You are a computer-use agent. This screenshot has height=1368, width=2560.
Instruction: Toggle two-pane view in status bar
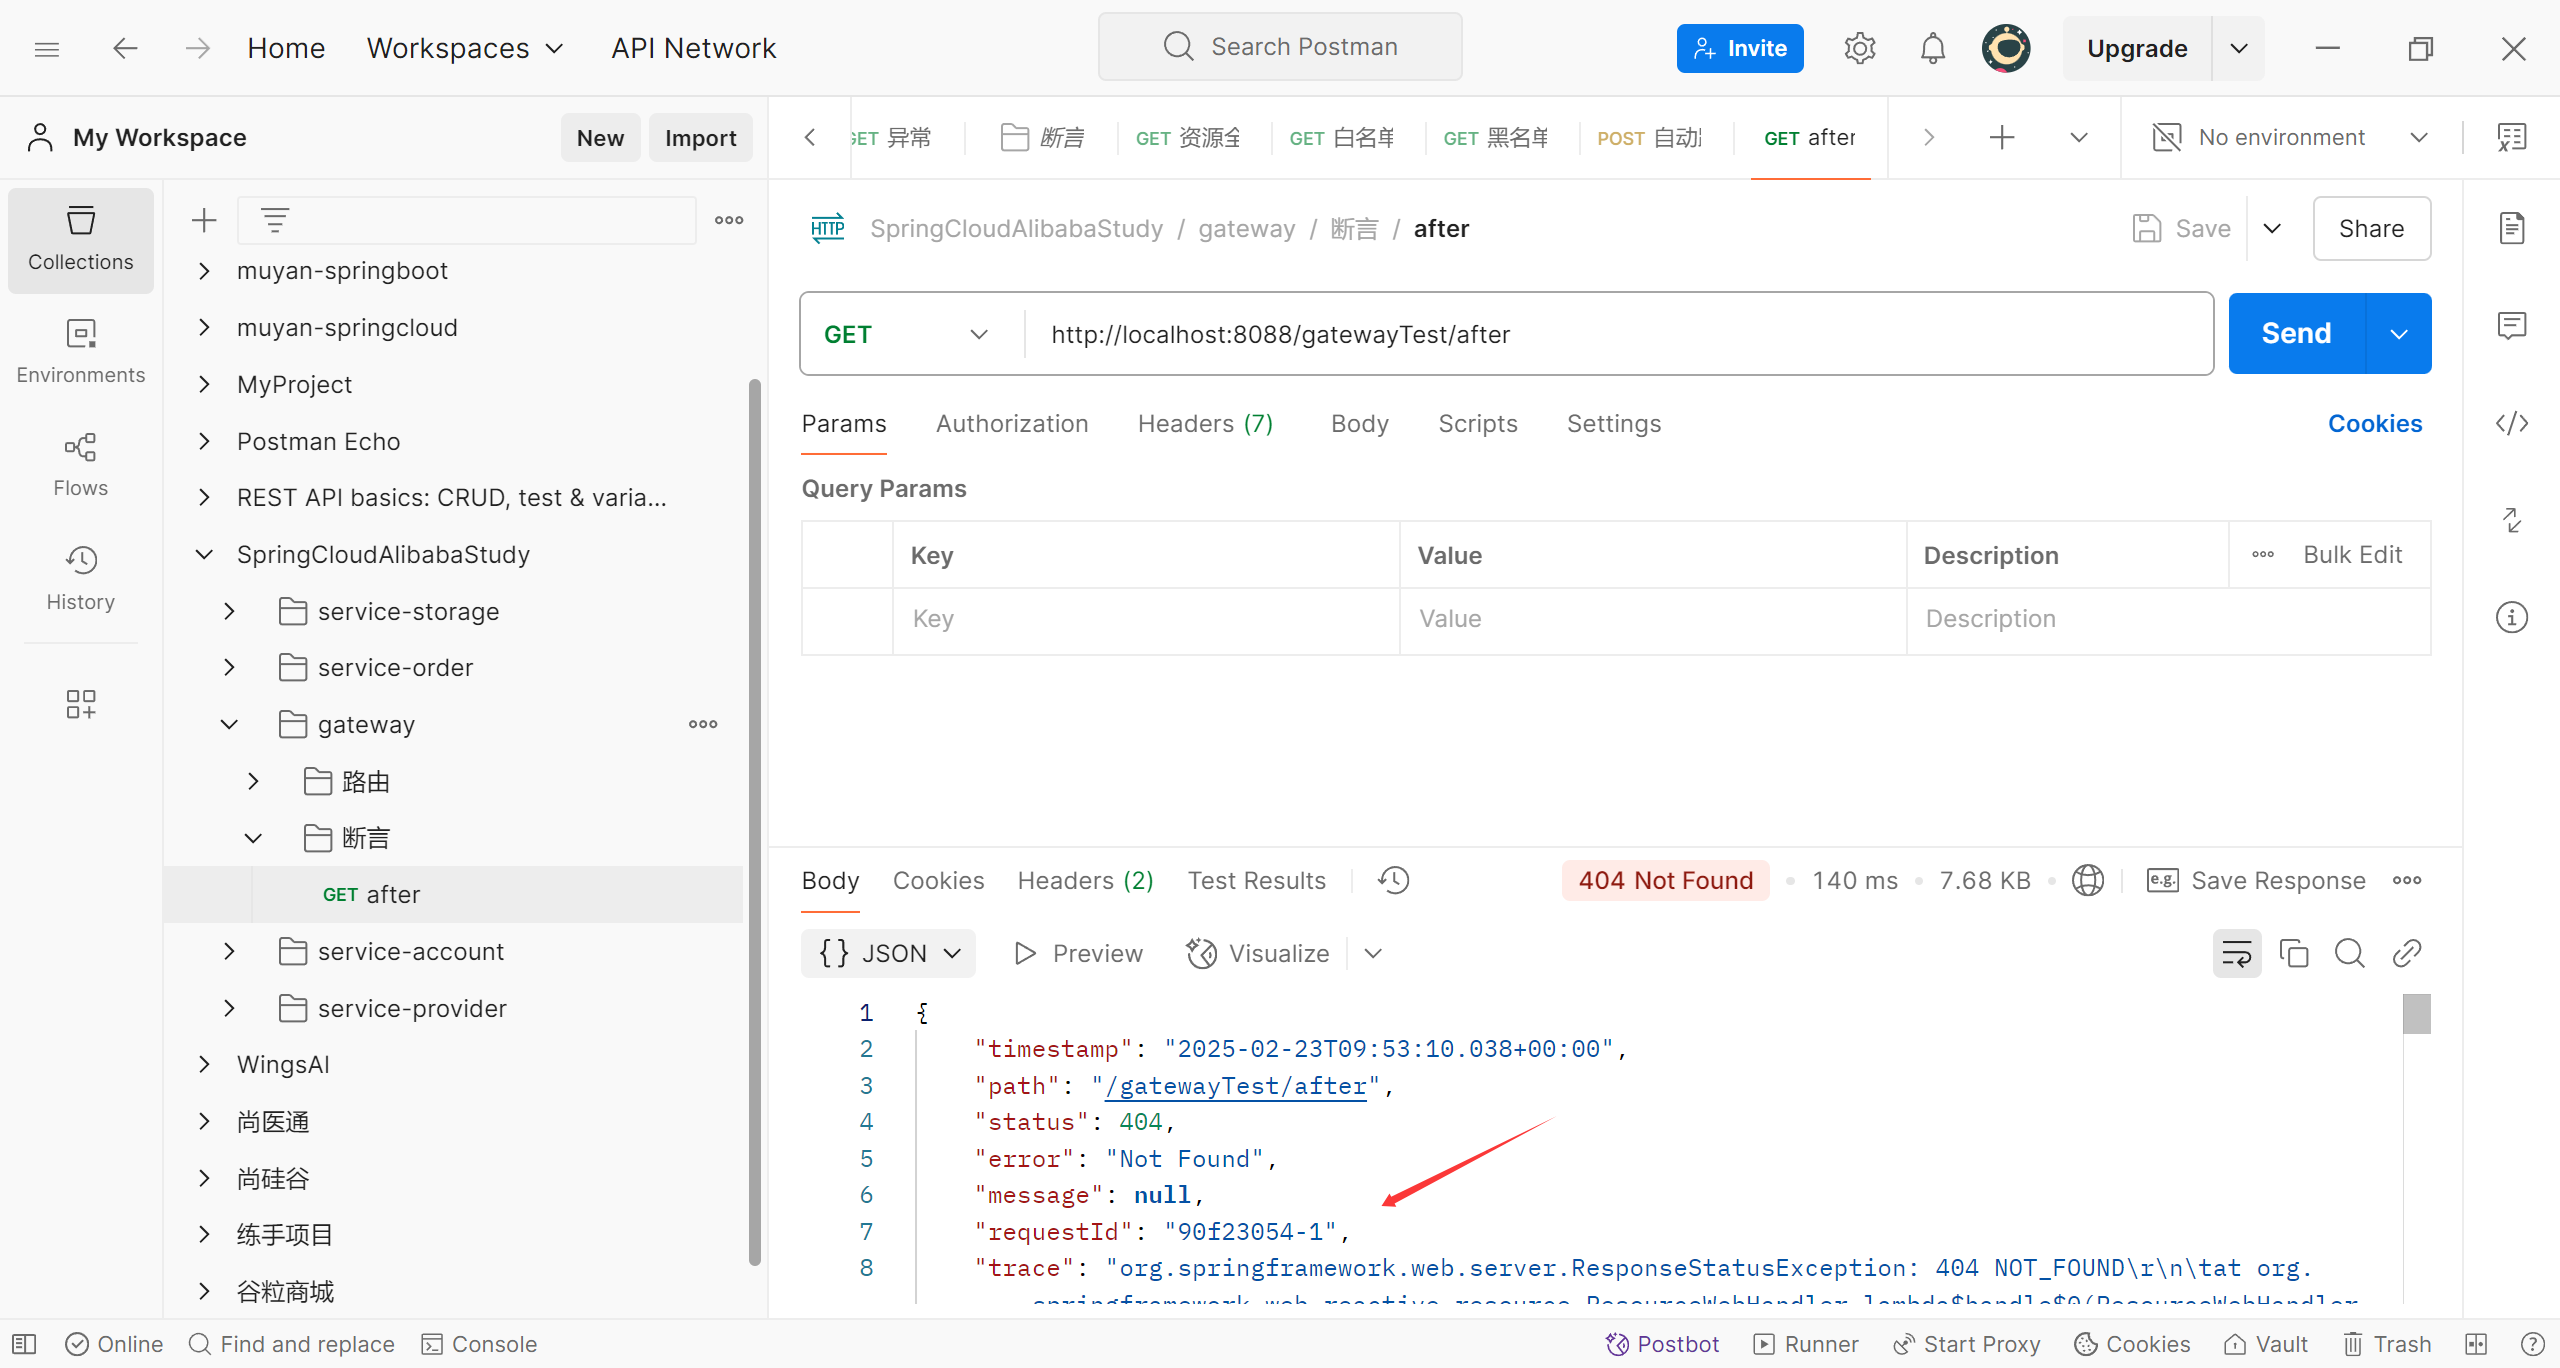click(x=2476, y=1344)
